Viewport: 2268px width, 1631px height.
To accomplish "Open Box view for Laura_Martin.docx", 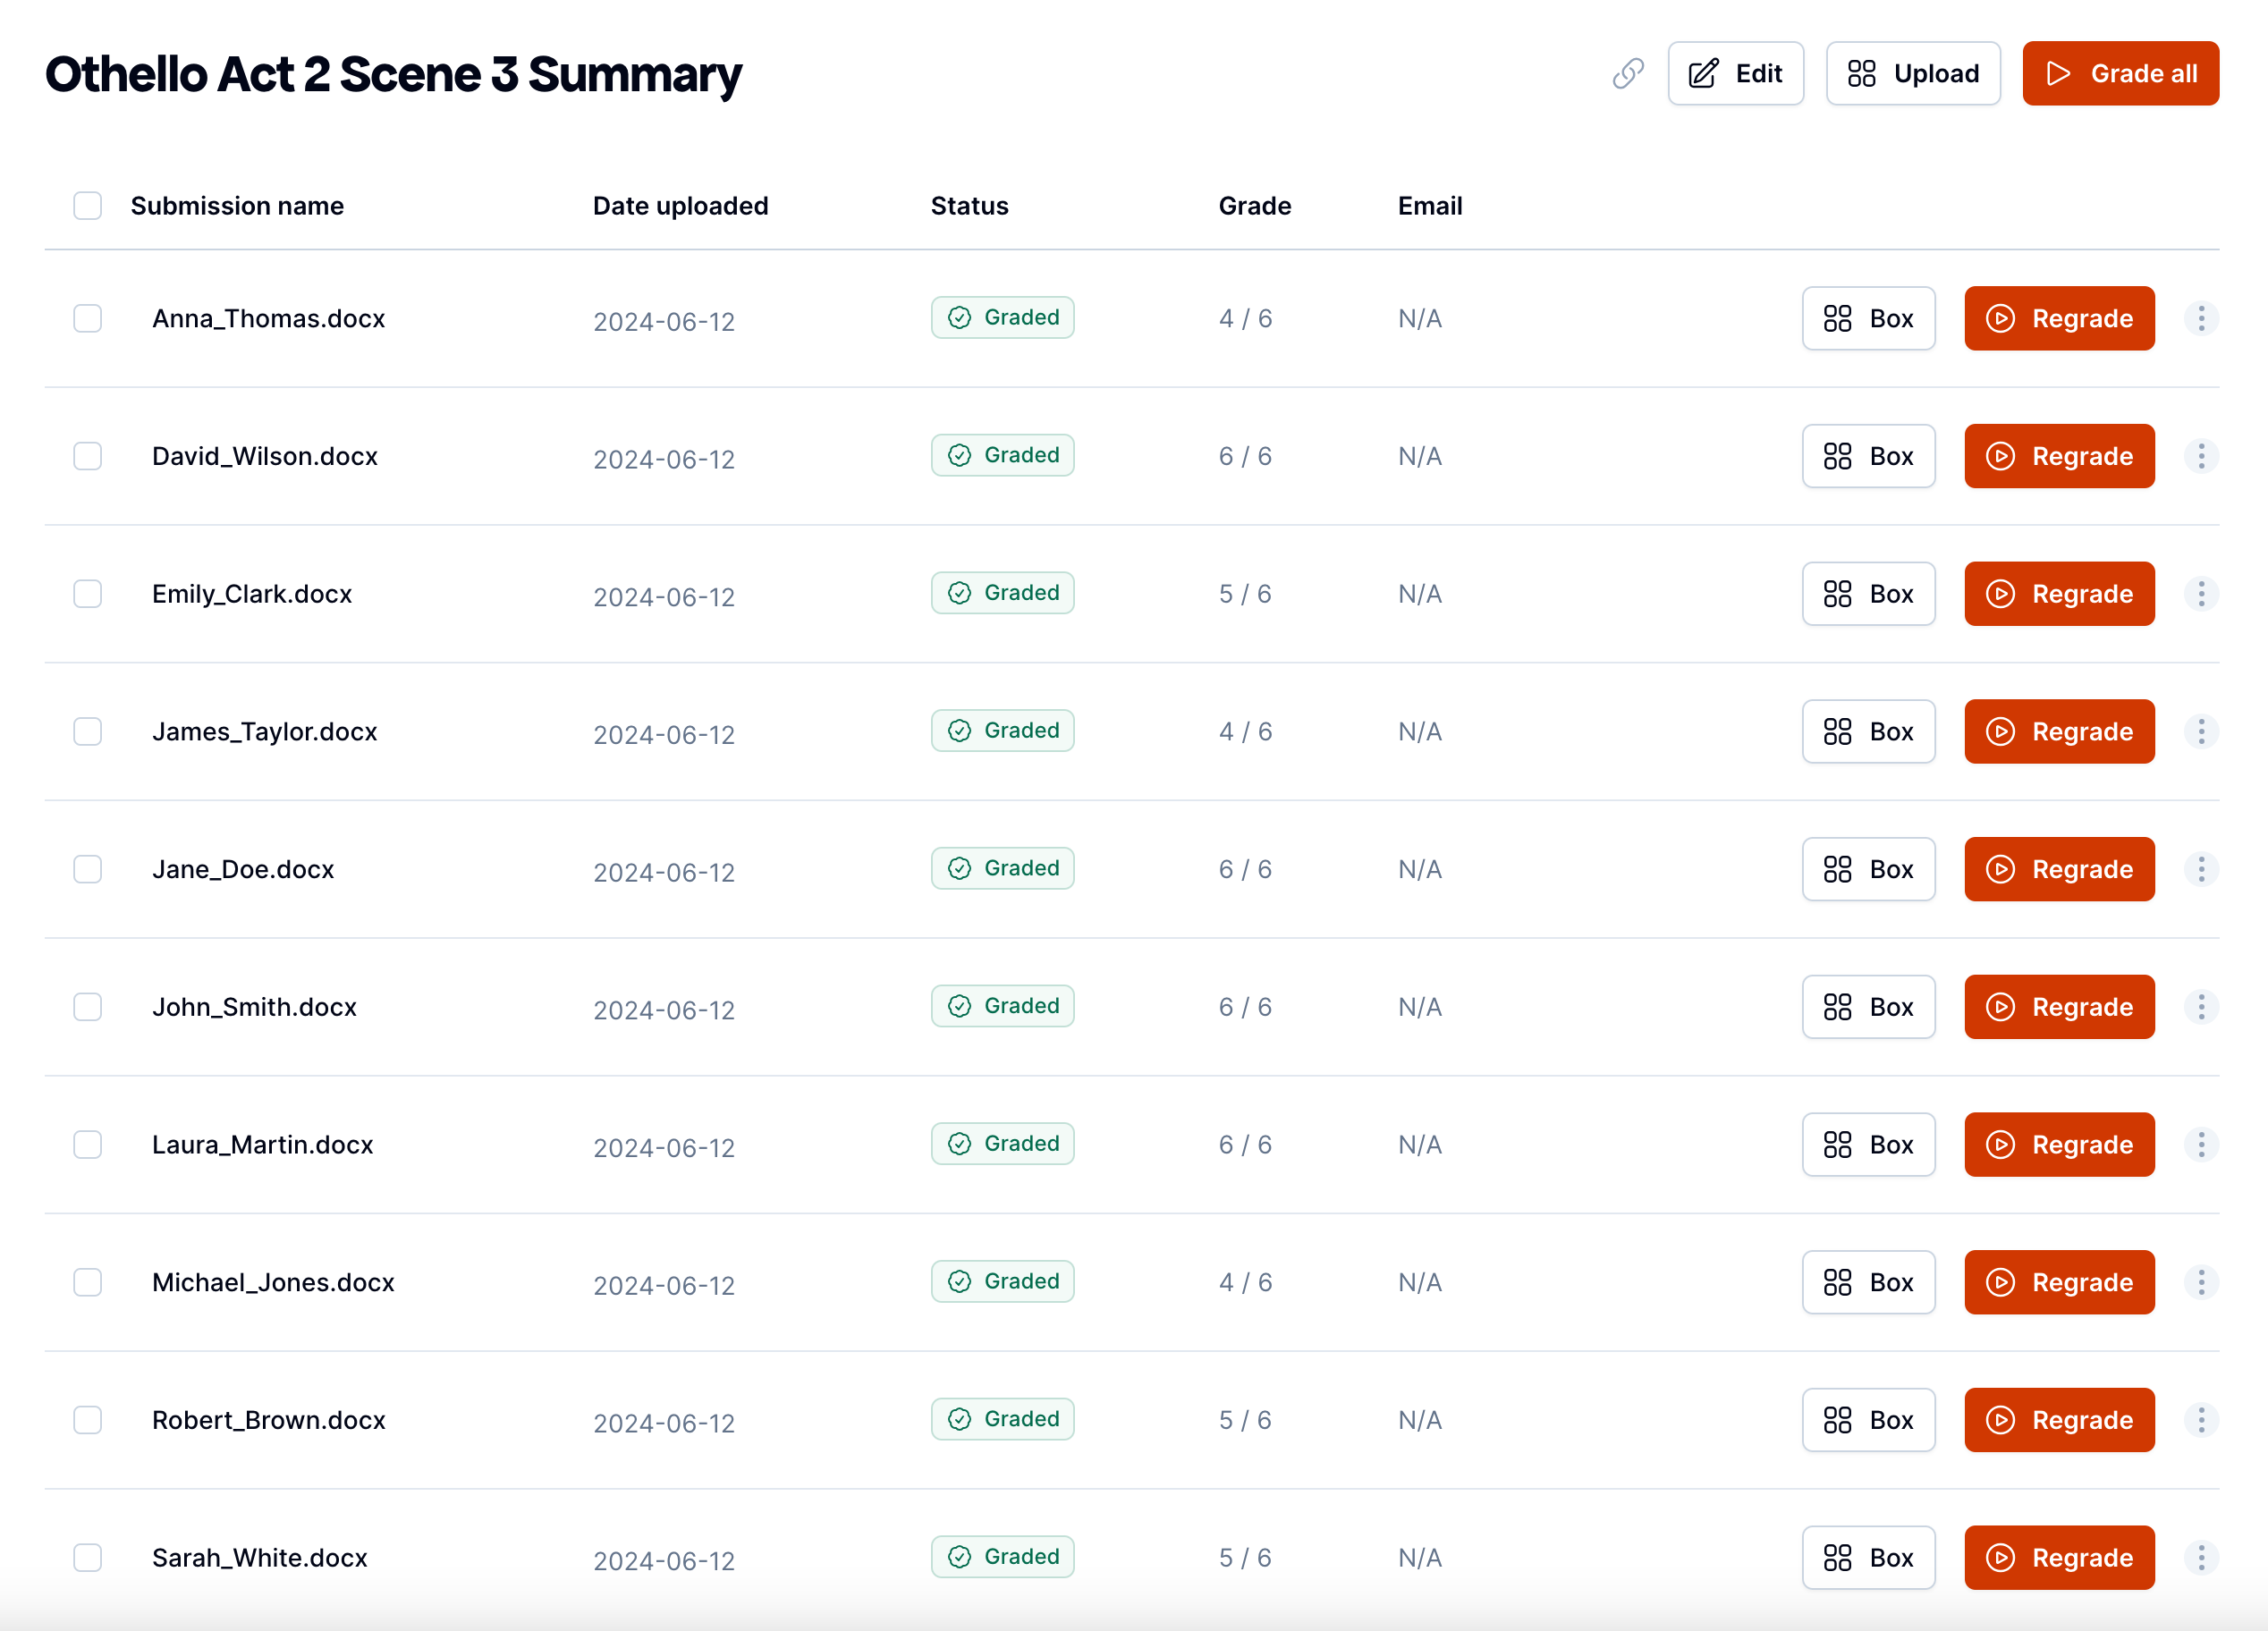I will point(1868,1144).
